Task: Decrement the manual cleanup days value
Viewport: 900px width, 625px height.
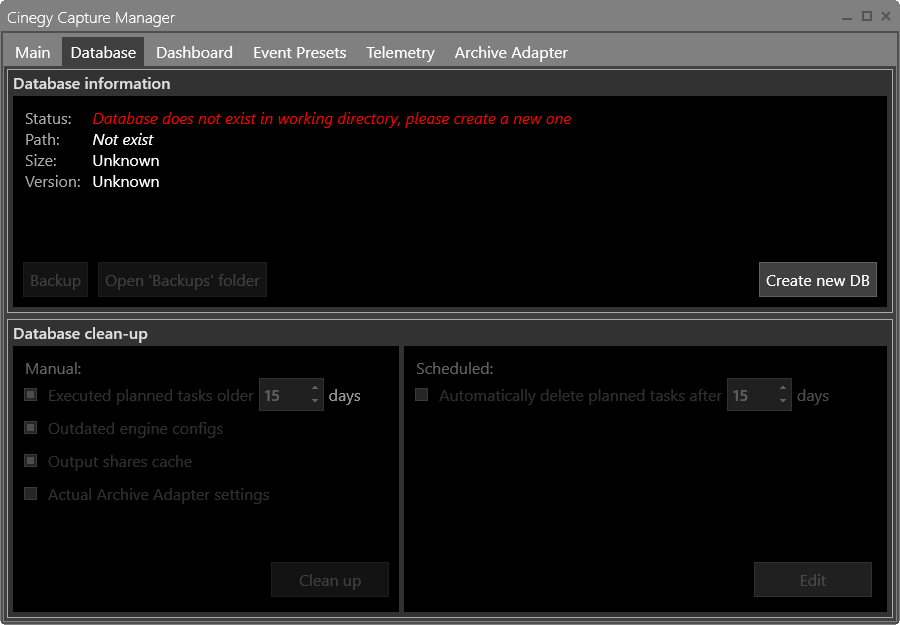Action: coord(317,400)
